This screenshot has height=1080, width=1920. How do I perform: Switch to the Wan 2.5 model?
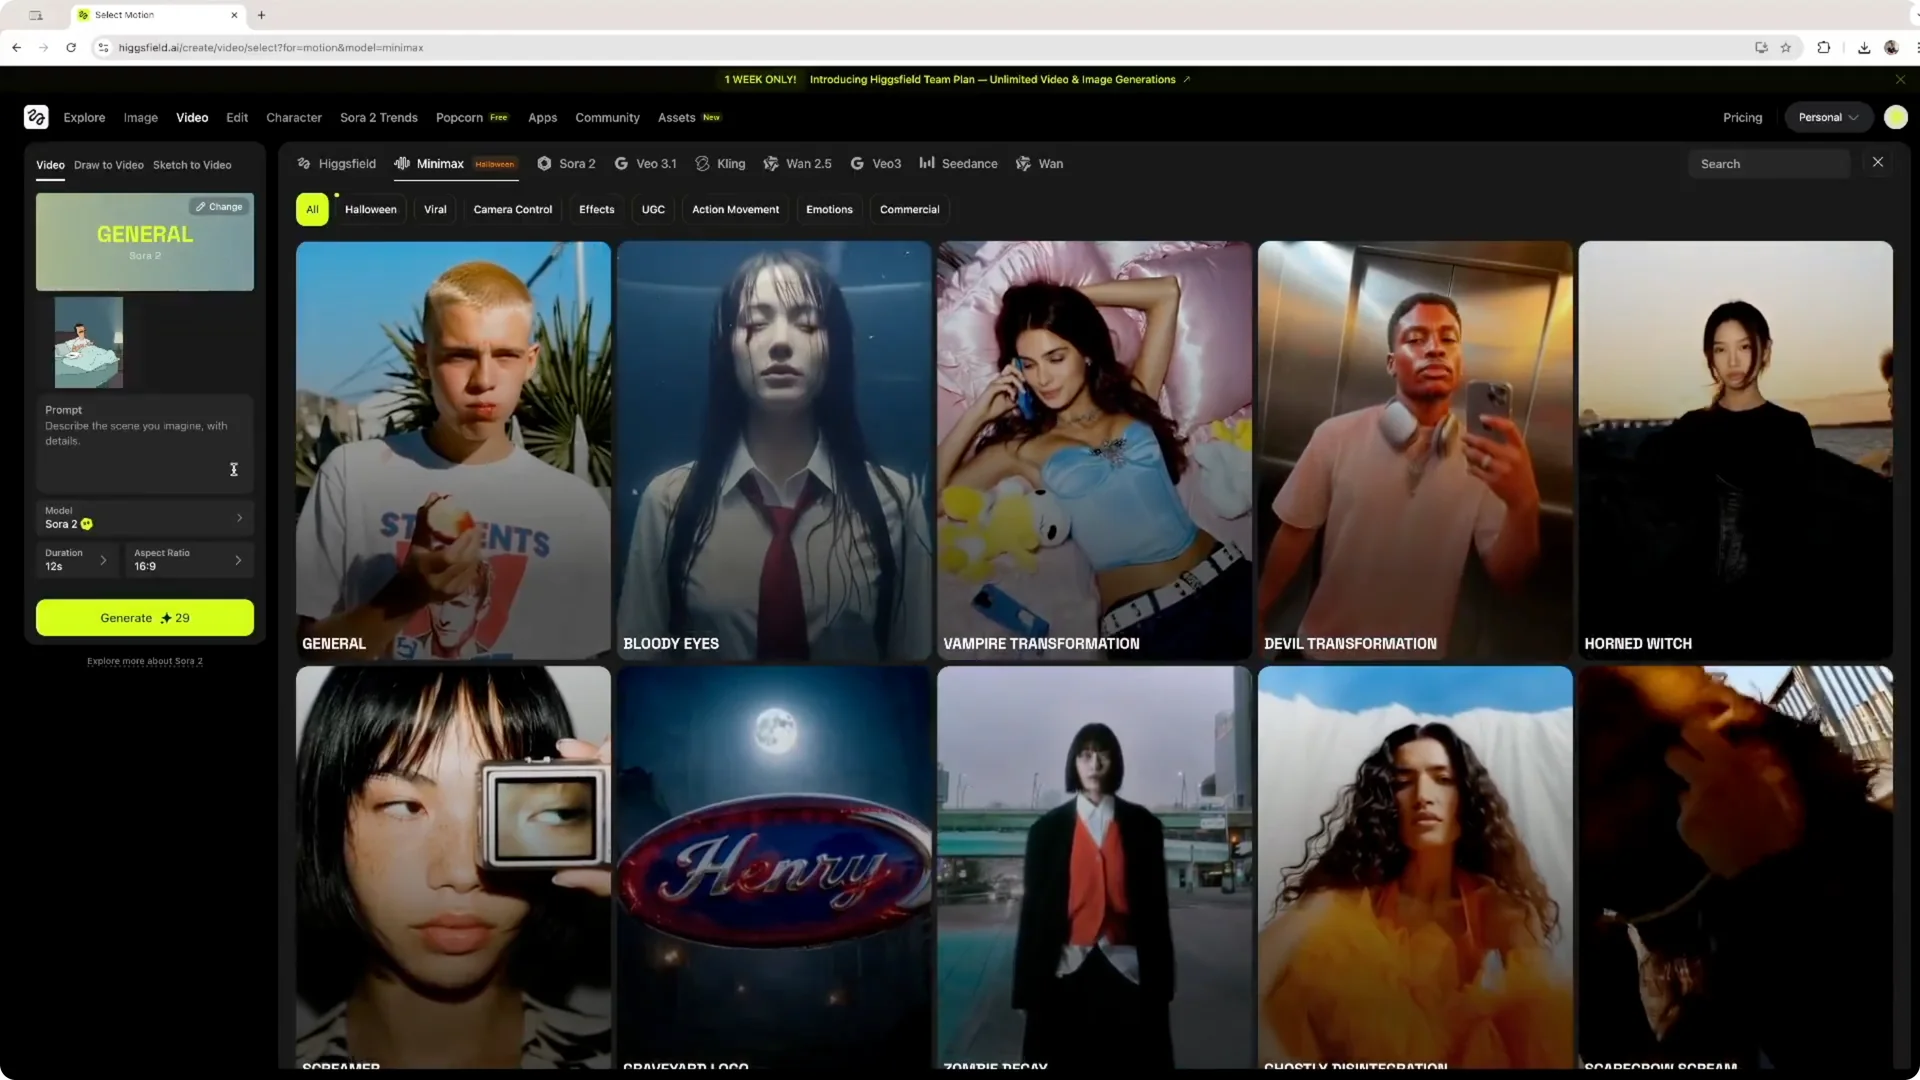(797, 163)
